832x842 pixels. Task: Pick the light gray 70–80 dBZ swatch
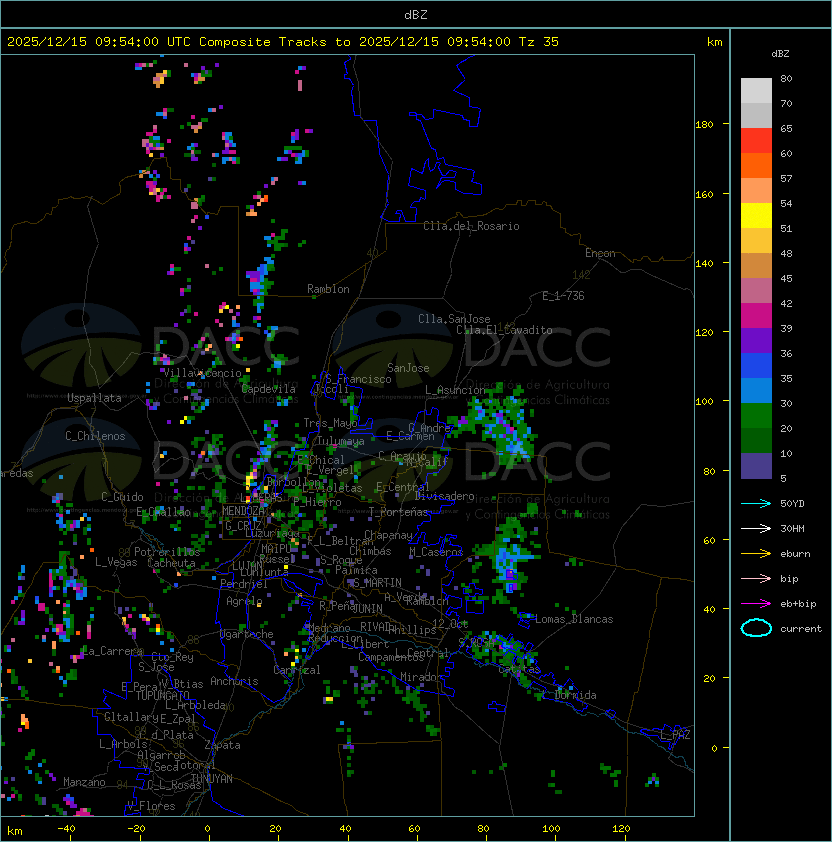coord(756,90)
